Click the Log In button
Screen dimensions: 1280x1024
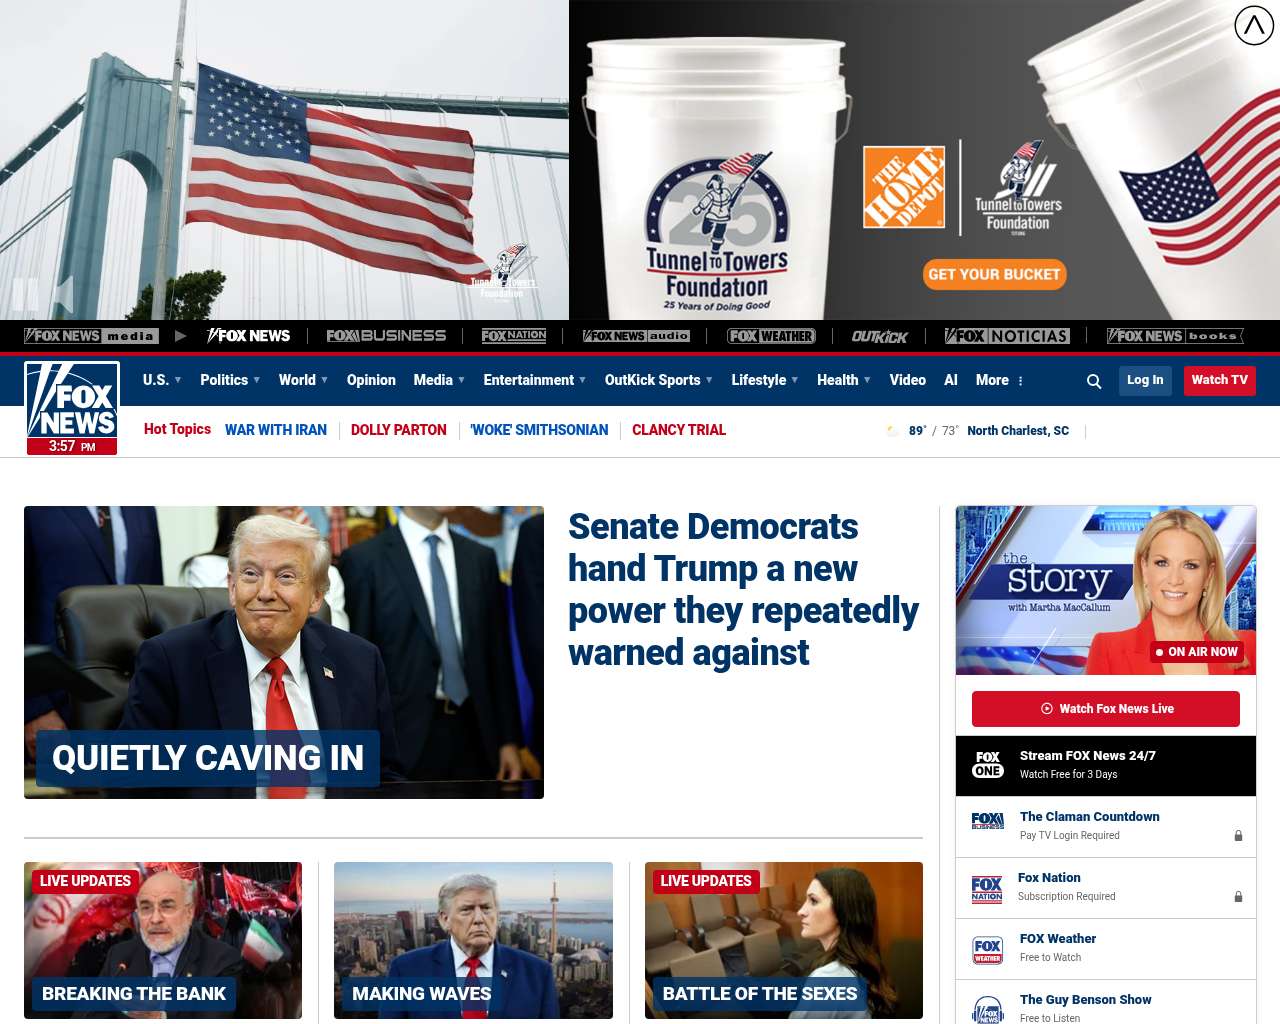[x=1145, y=380]
